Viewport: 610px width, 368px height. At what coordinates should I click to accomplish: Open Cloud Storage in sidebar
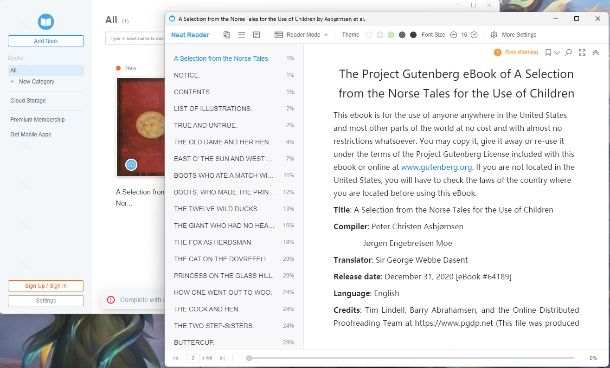coord(28,100)
